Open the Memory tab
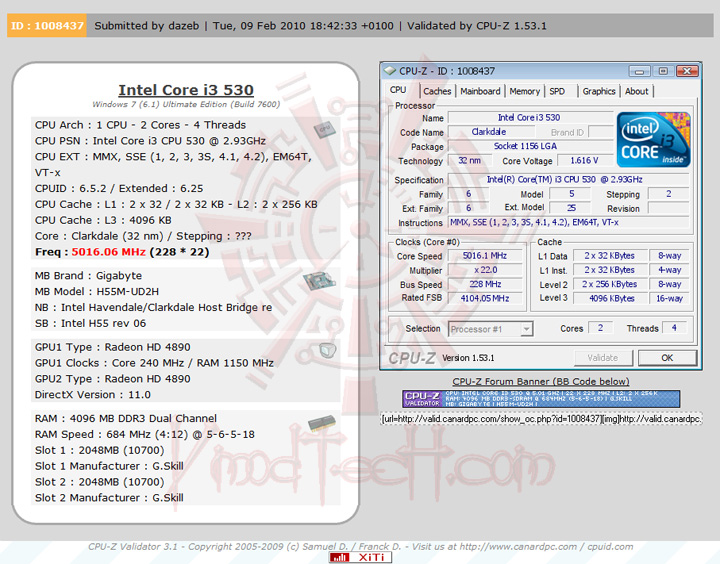 pyautogui.click(x=524, y=91)
